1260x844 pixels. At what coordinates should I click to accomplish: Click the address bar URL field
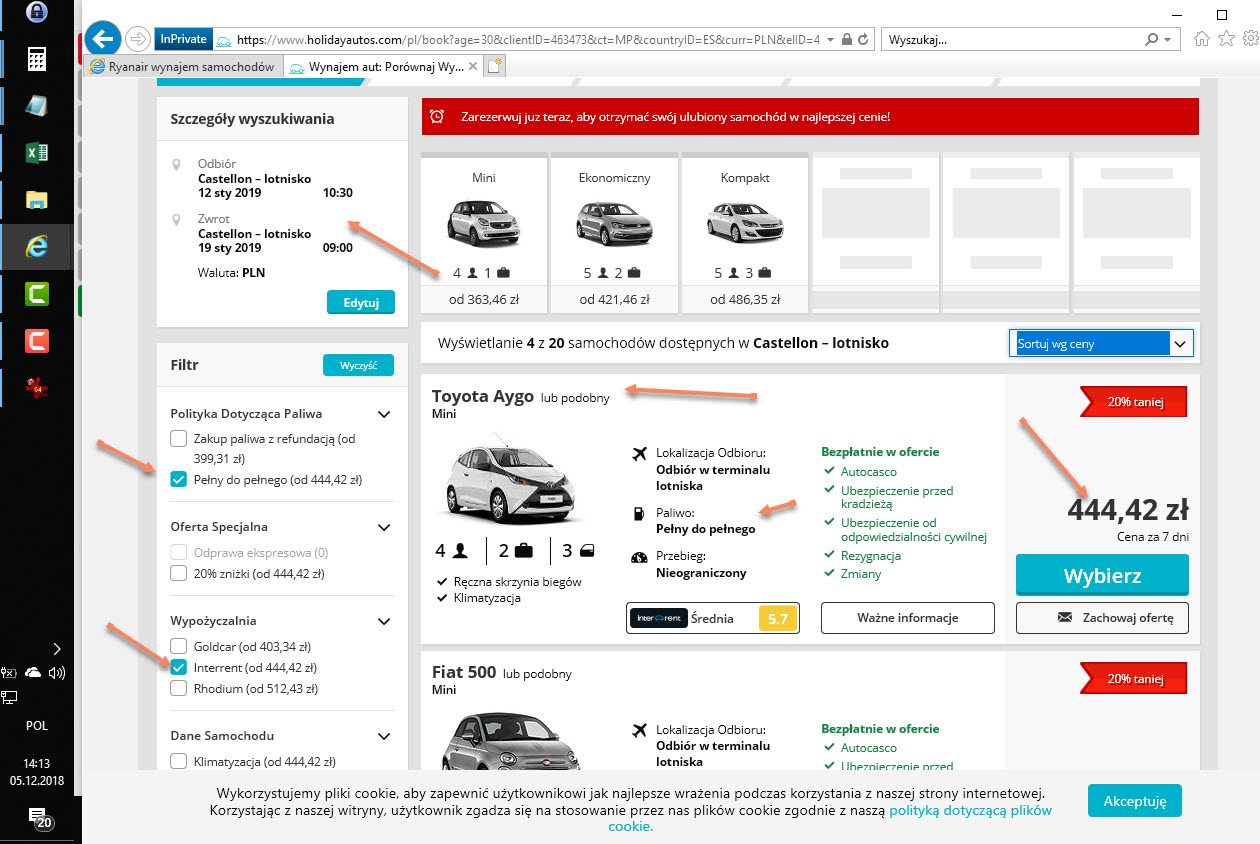click(528, 40)
